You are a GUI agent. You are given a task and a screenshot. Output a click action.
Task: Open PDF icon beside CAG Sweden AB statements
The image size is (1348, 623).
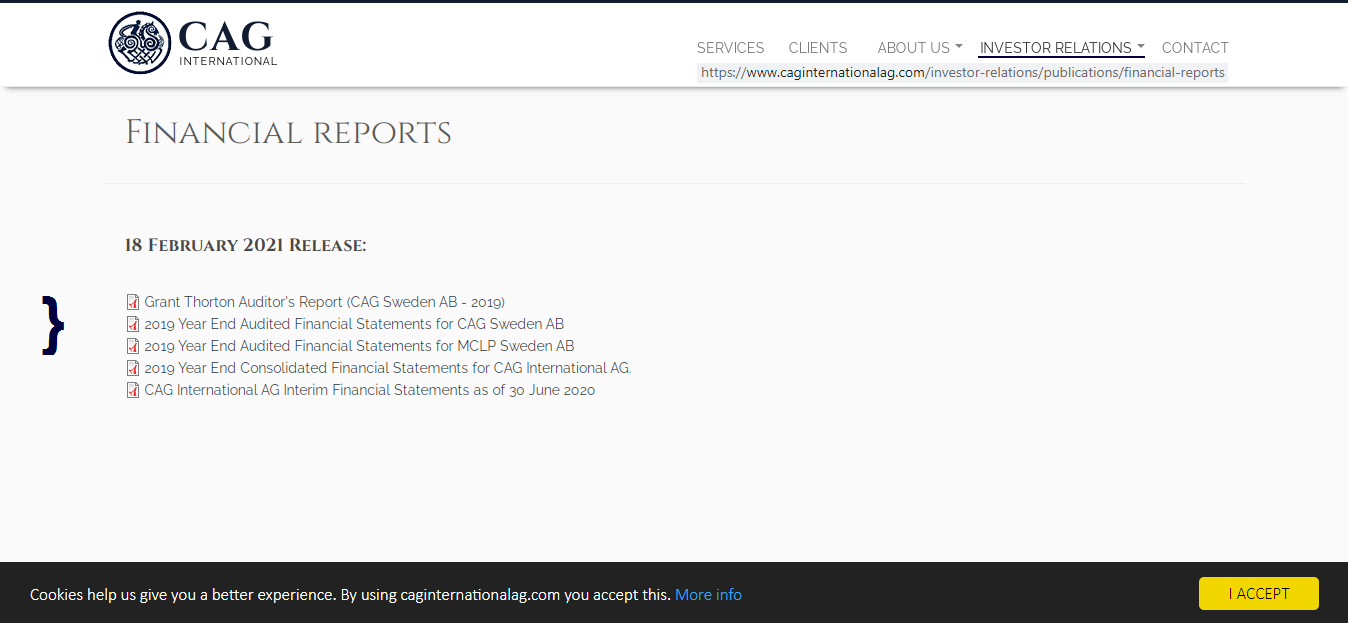pos(133,324)
